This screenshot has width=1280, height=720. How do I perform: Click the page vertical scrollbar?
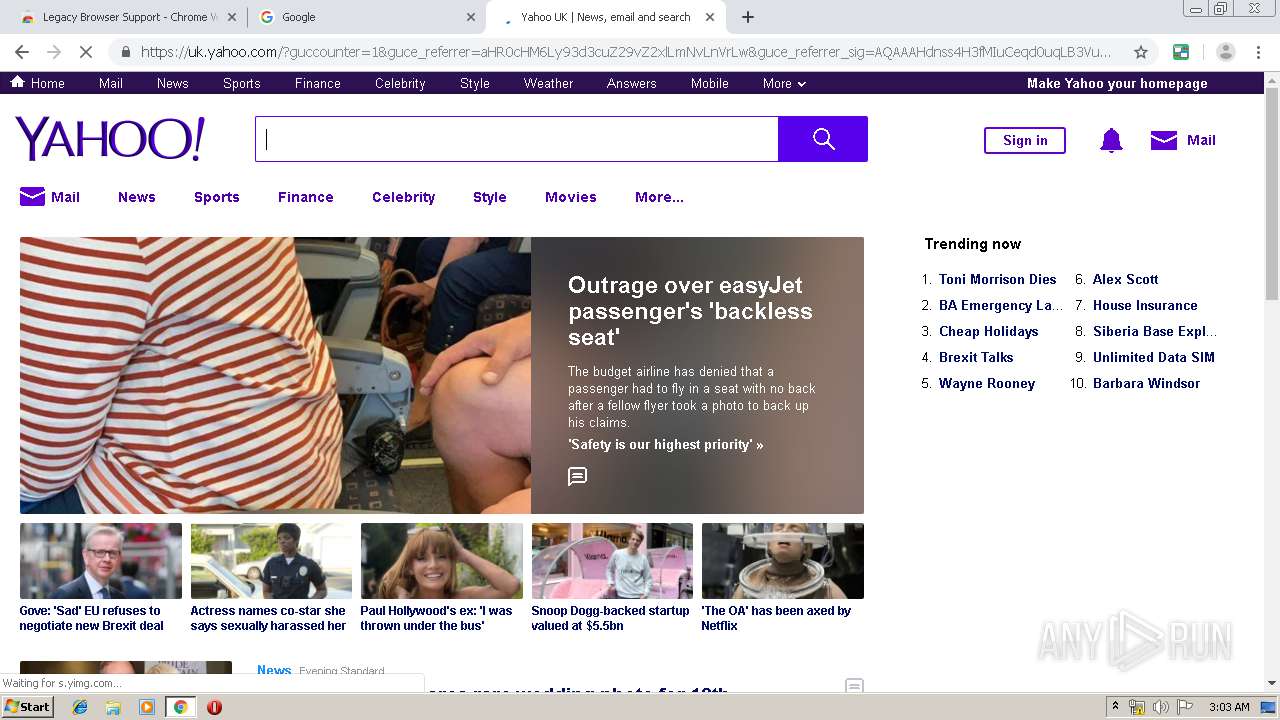tap(1272, 195)
